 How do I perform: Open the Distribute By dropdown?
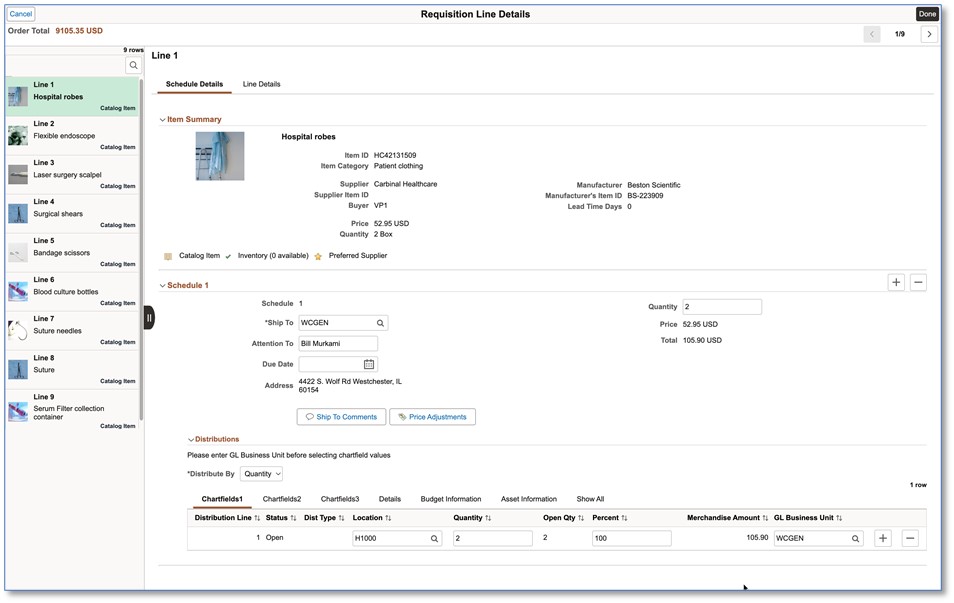pyautogui.click(x=262, y=474)
